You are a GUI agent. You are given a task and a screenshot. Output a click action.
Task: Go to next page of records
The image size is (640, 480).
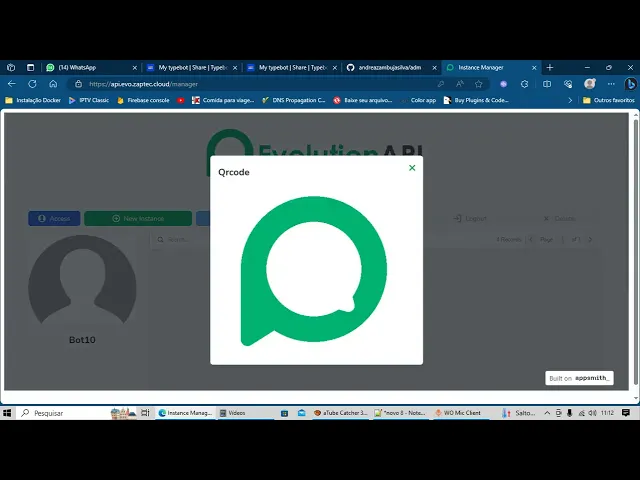[590, 240]
